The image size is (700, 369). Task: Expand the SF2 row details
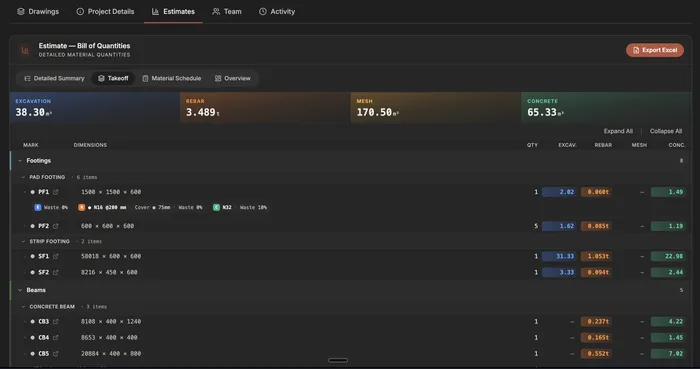click(25, 272)
